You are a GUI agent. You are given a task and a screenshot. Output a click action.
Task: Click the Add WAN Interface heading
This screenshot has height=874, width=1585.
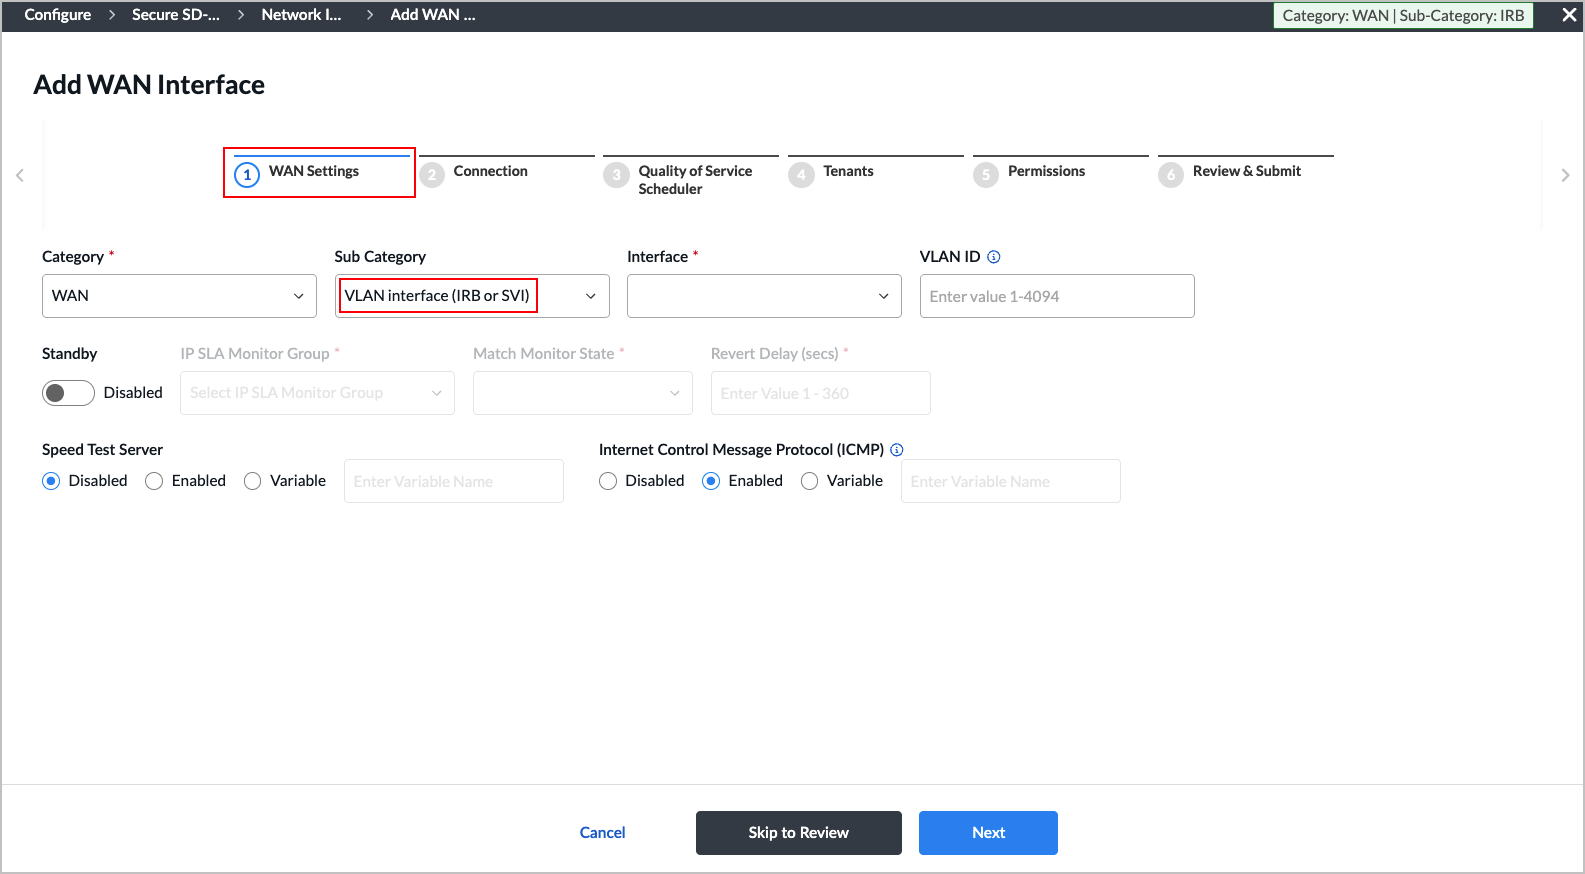click(x=149, y=85)
